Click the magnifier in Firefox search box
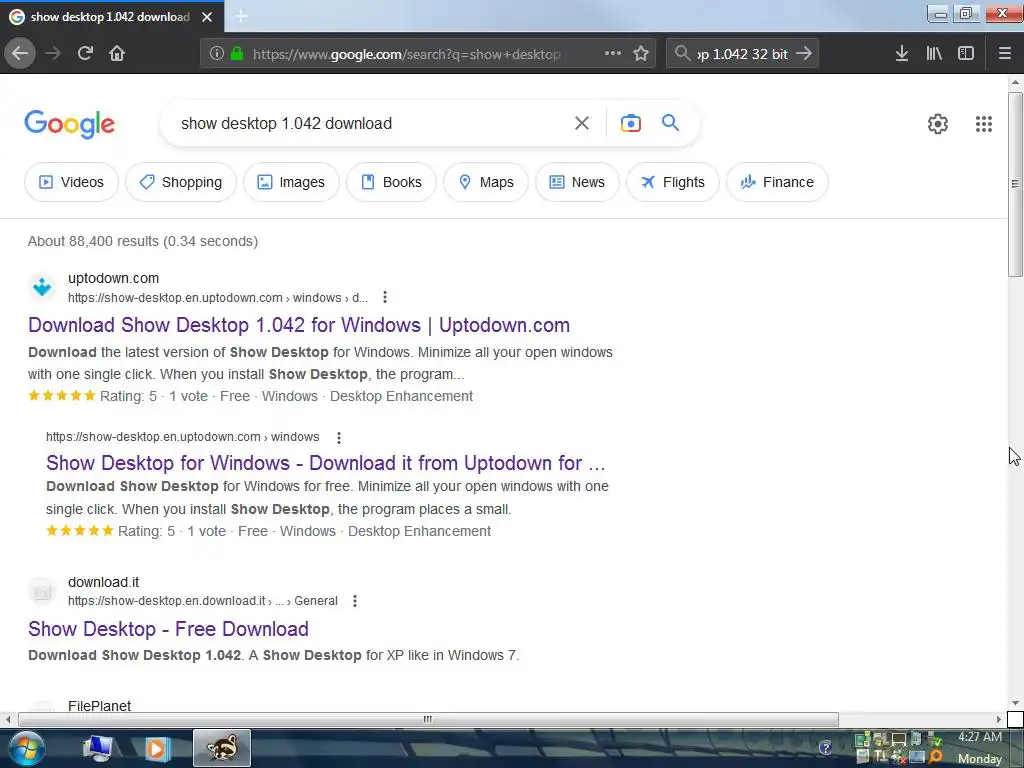The width and height of the screenshot is (1024, 768). (682, 54)
